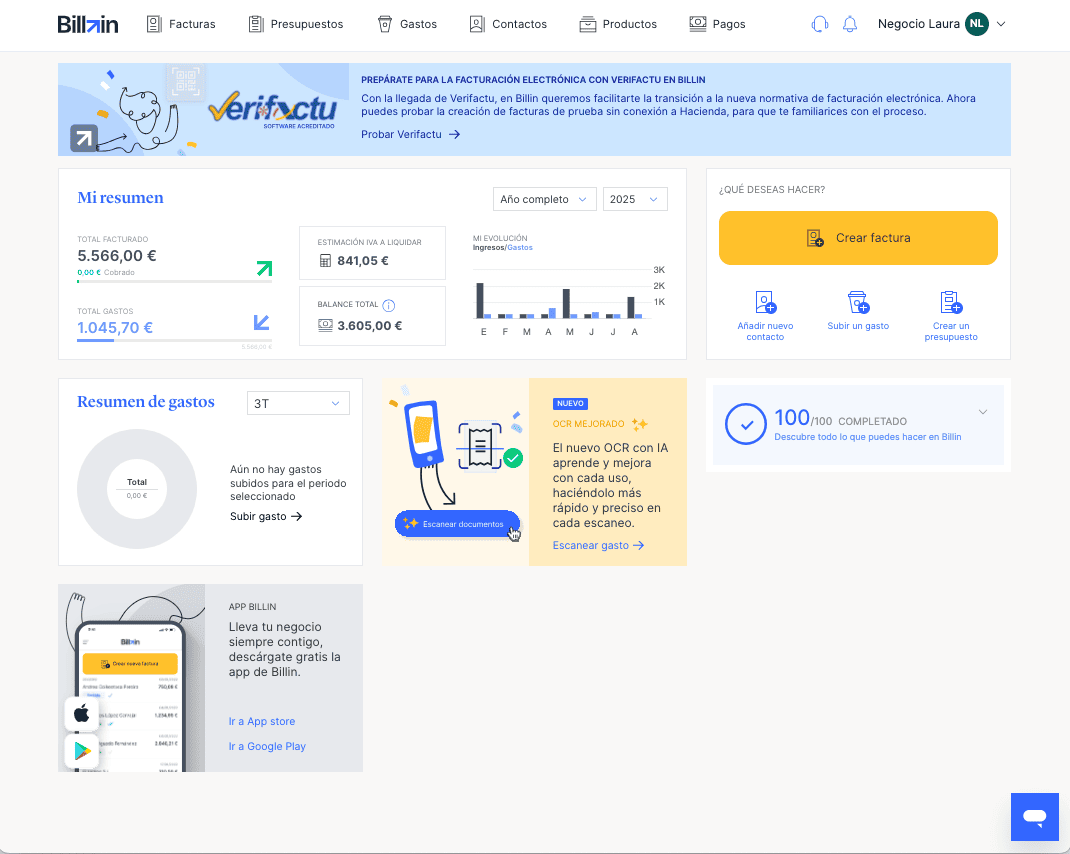Click the completed checkmark circle icon
The width and height of the screenshot is (1070, 854).
click(x=746, y=424)
